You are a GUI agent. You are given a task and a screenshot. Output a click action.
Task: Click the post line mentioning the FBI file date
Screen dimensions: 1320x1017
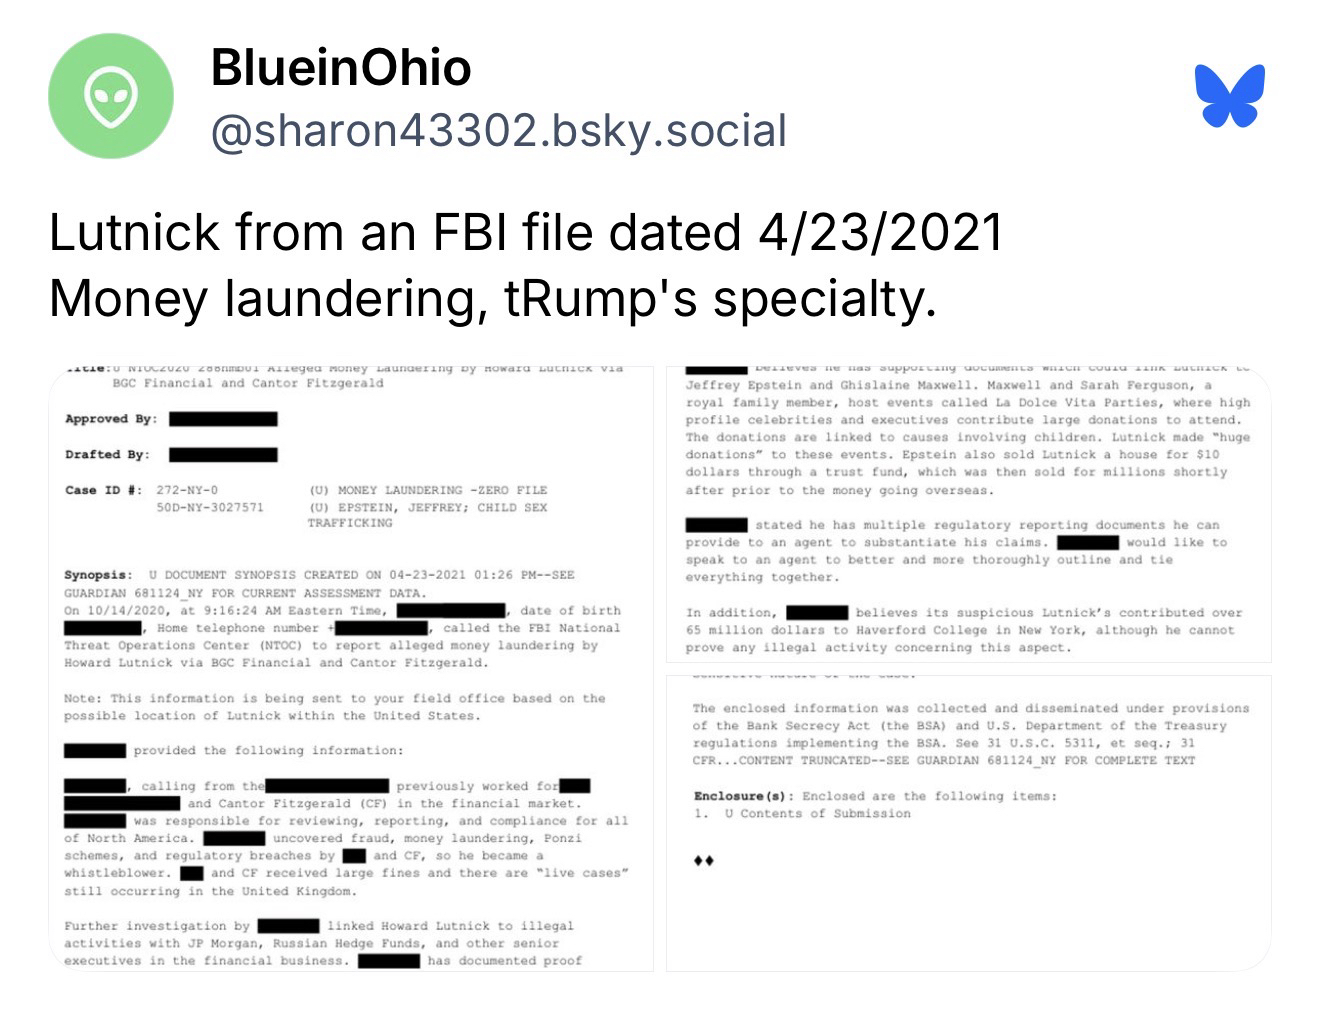click(525, 233)
